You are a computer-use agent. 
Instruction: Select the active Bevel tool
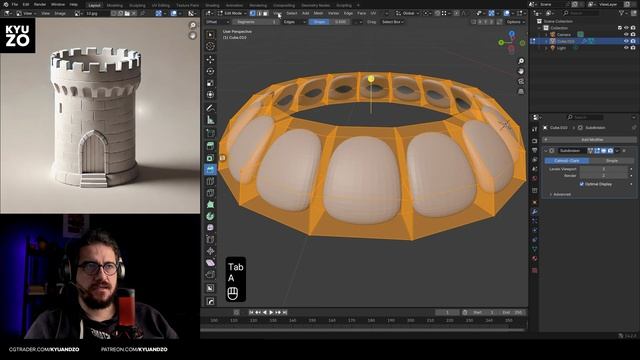[210, 169]
